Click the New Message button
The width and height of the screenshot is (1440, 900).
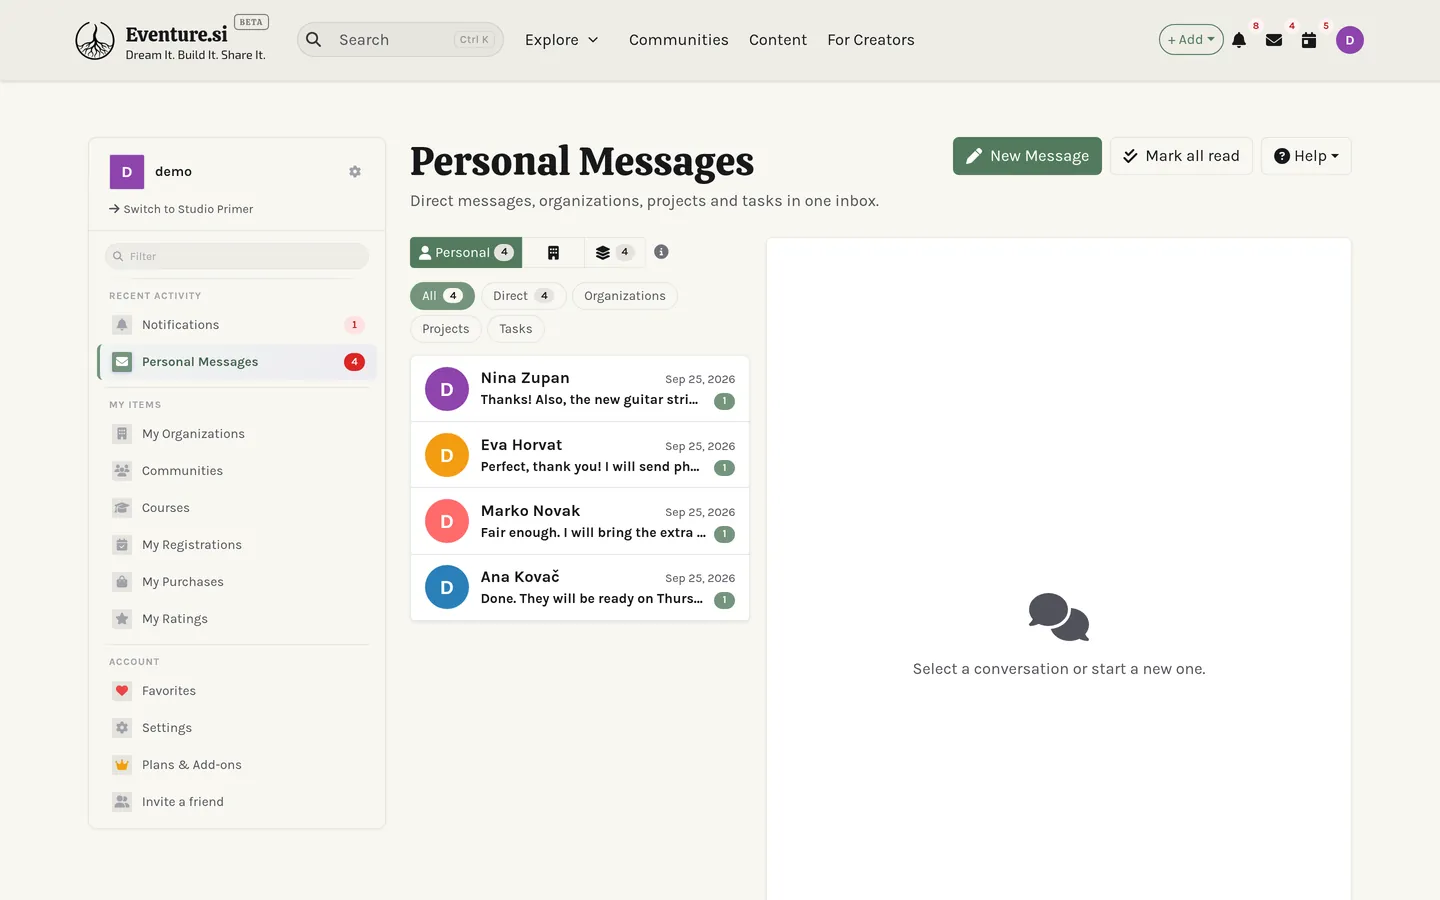pyautogui.click(x=1027, y=156)
